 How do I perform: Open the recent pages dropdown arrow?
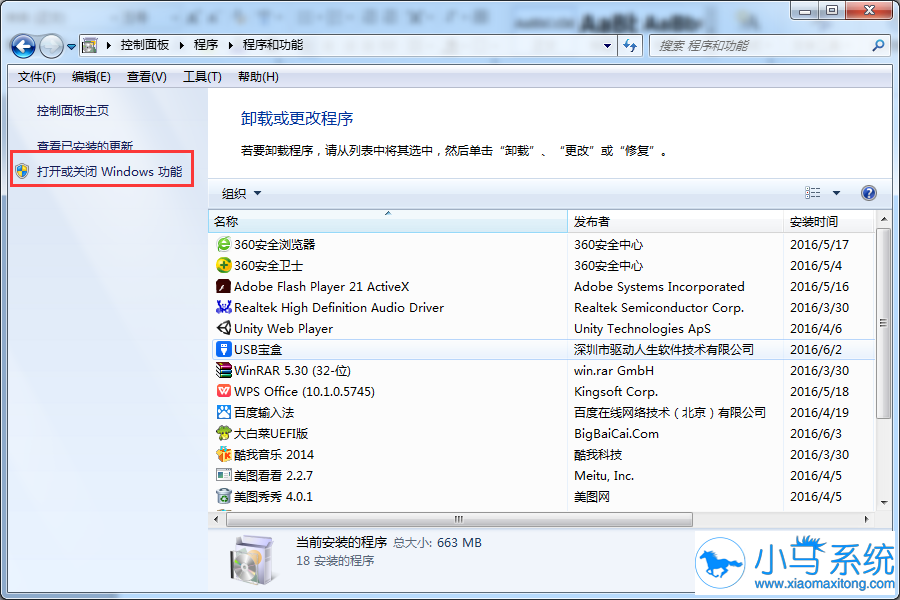pyautogui.click(x=71, y=47)
